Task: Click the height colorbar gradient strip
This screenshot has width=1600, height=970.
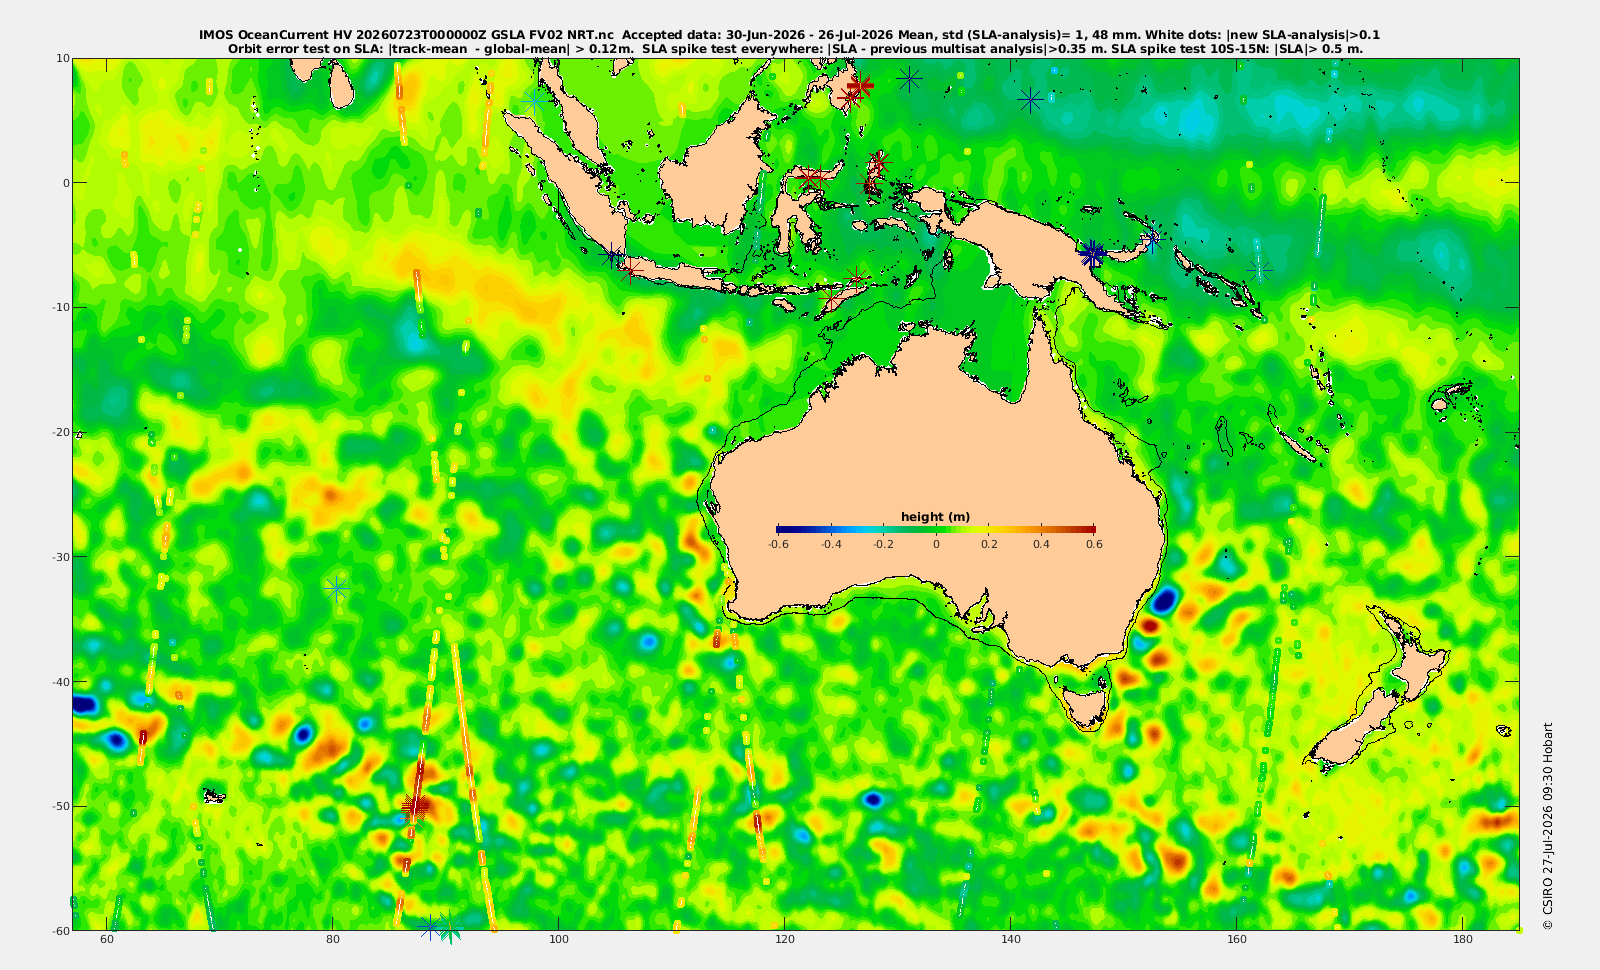Action: click(x=935, y=529)
